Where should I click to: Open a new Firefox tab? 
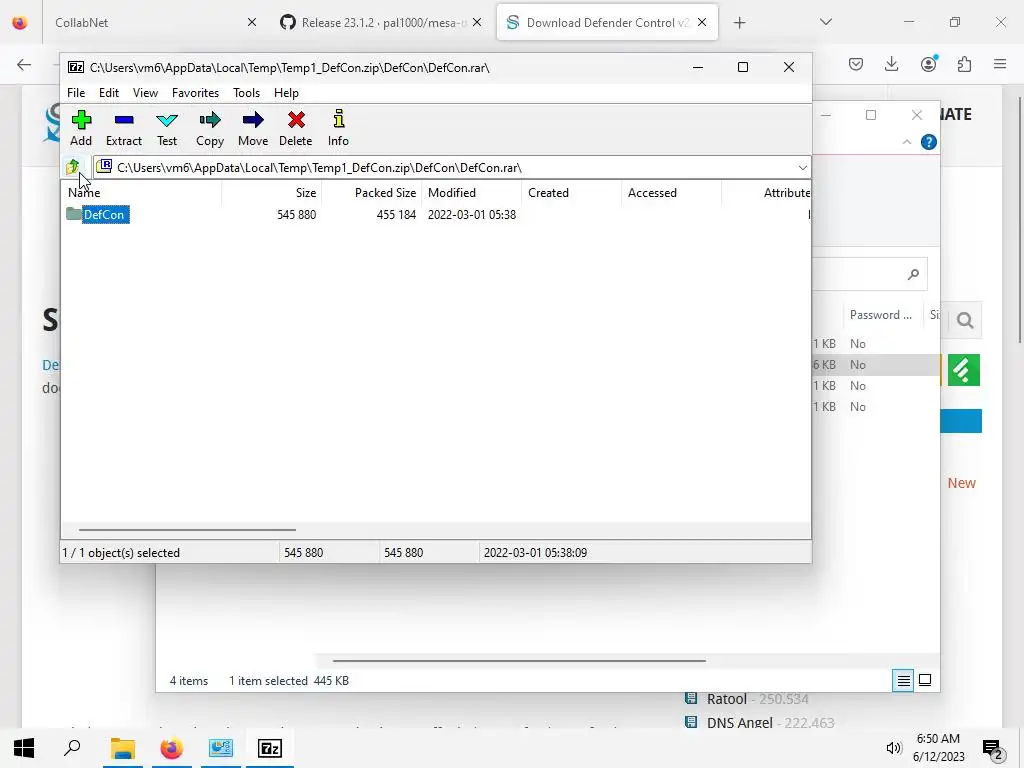pos(739,23)
